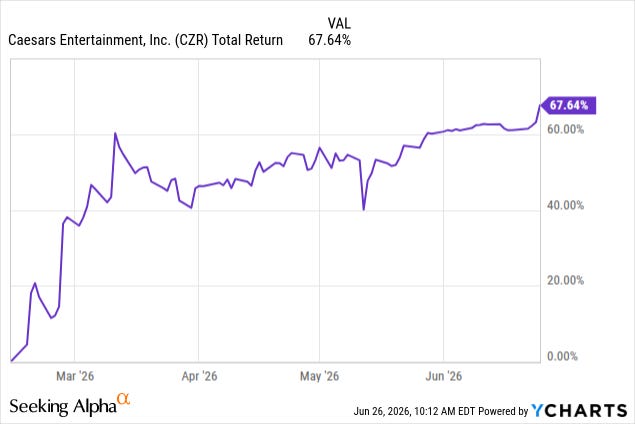Click the 40.00% y-axis label
The image size is (635, 424).
565,205
